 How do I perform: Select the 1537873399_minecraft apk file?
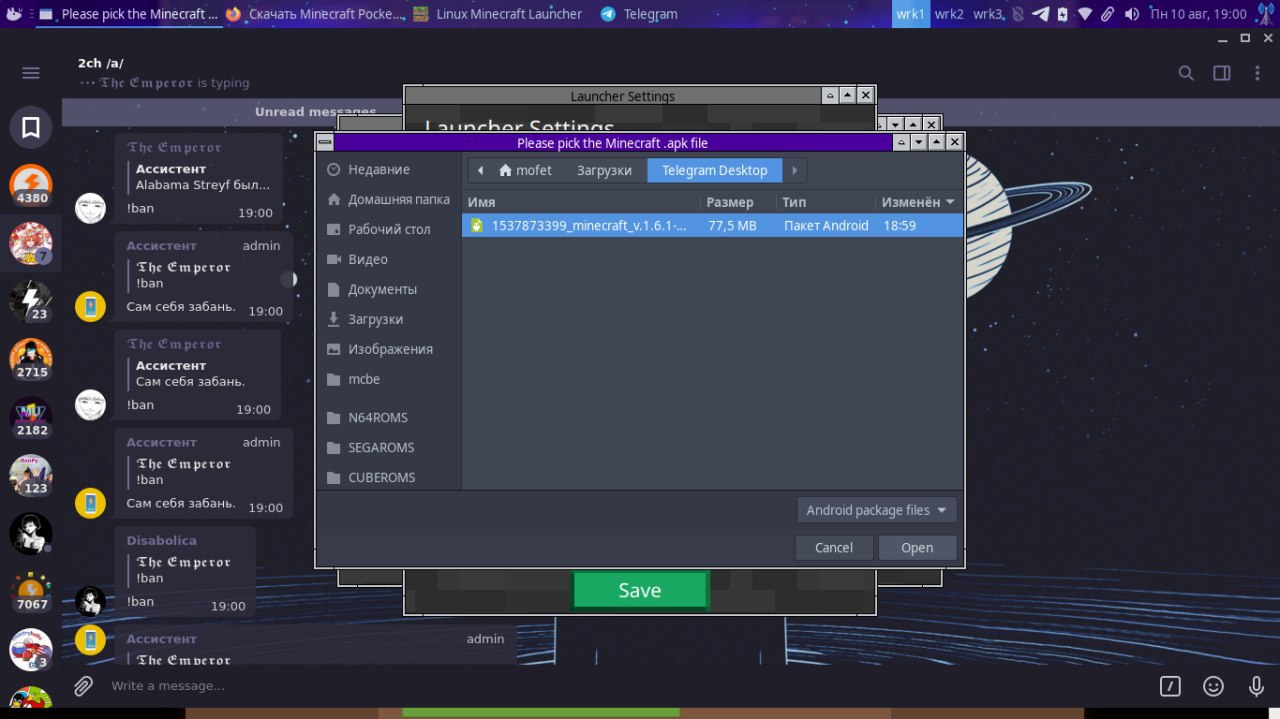pos(712,226)
